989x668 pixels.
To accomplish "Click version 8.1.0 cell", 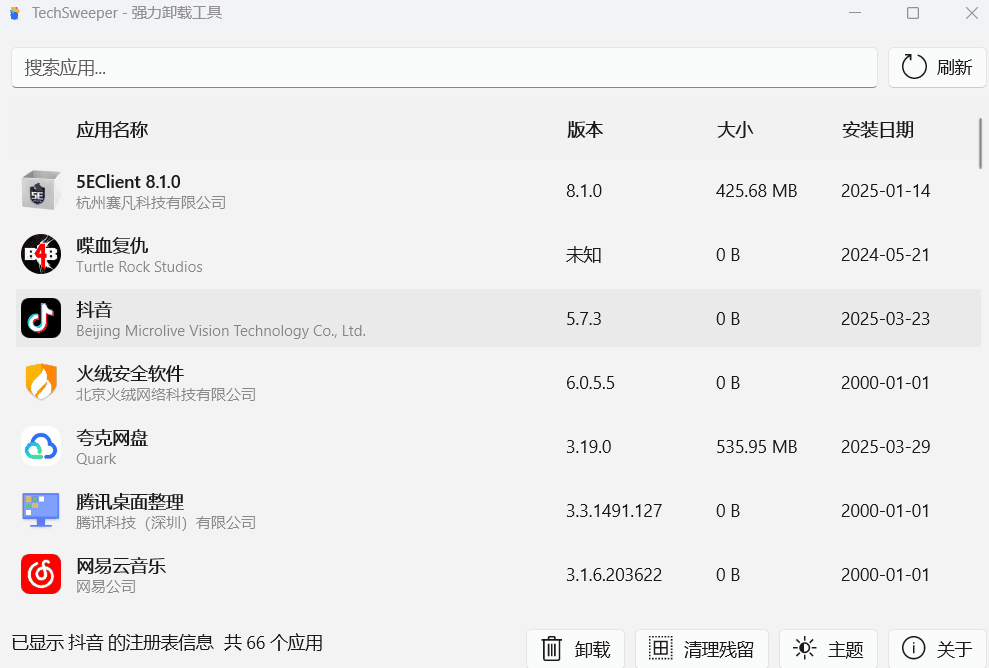I will 584,190.
